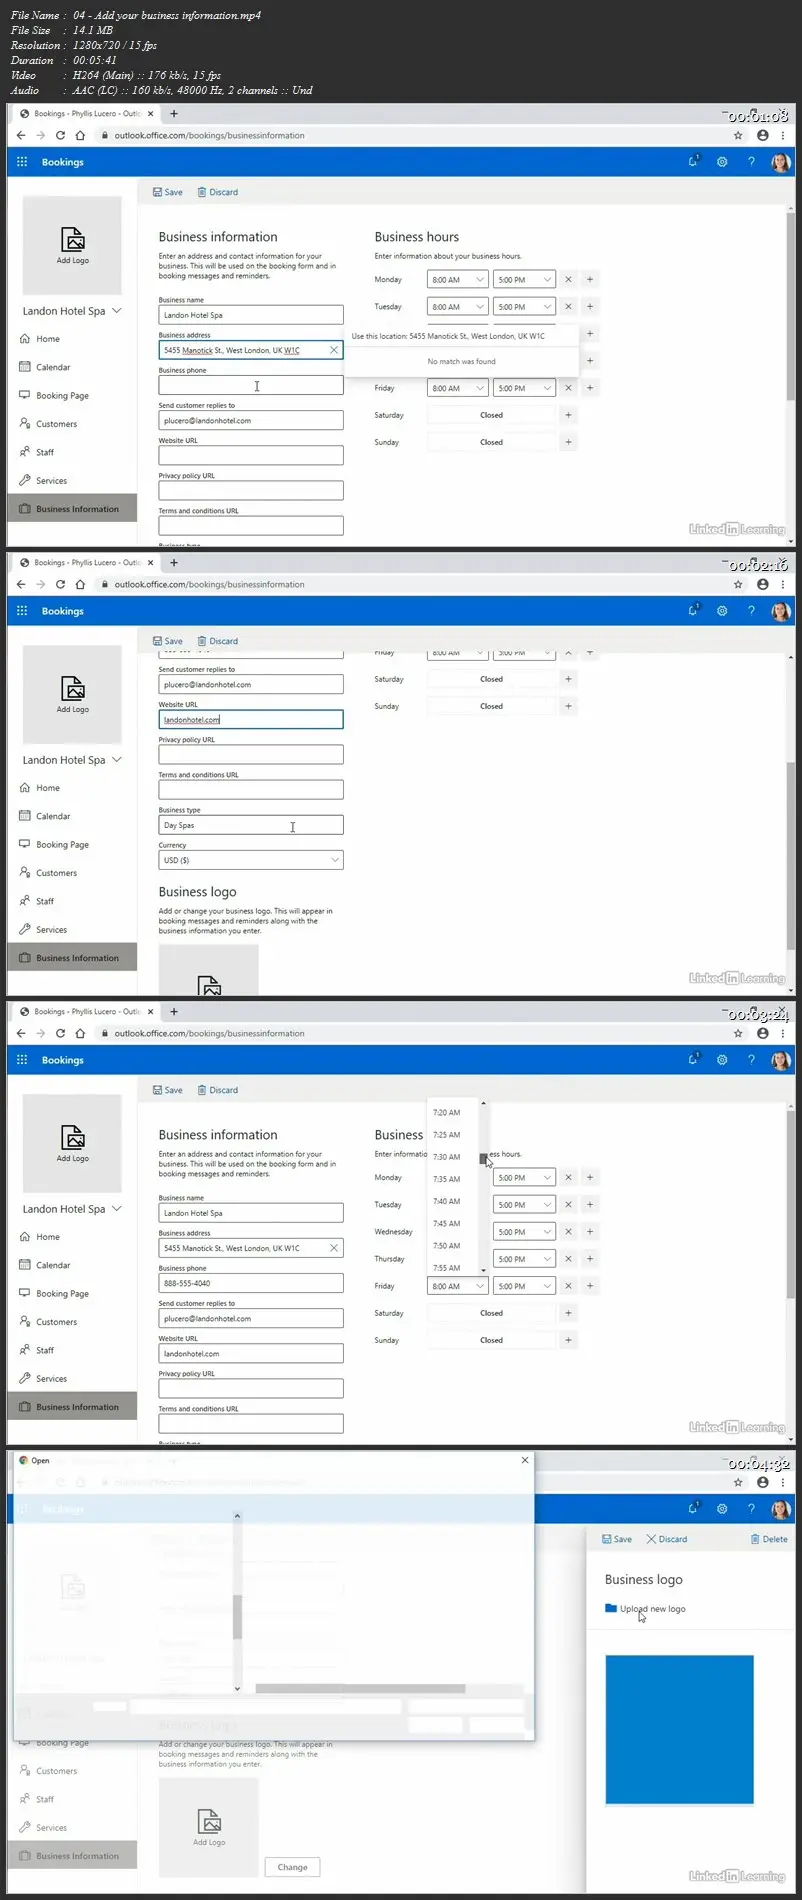Screen dimensions: 802x1900
Task: Select Business Information in 00:03:24 frame sidebar
Action: (x=72, y=1407)
